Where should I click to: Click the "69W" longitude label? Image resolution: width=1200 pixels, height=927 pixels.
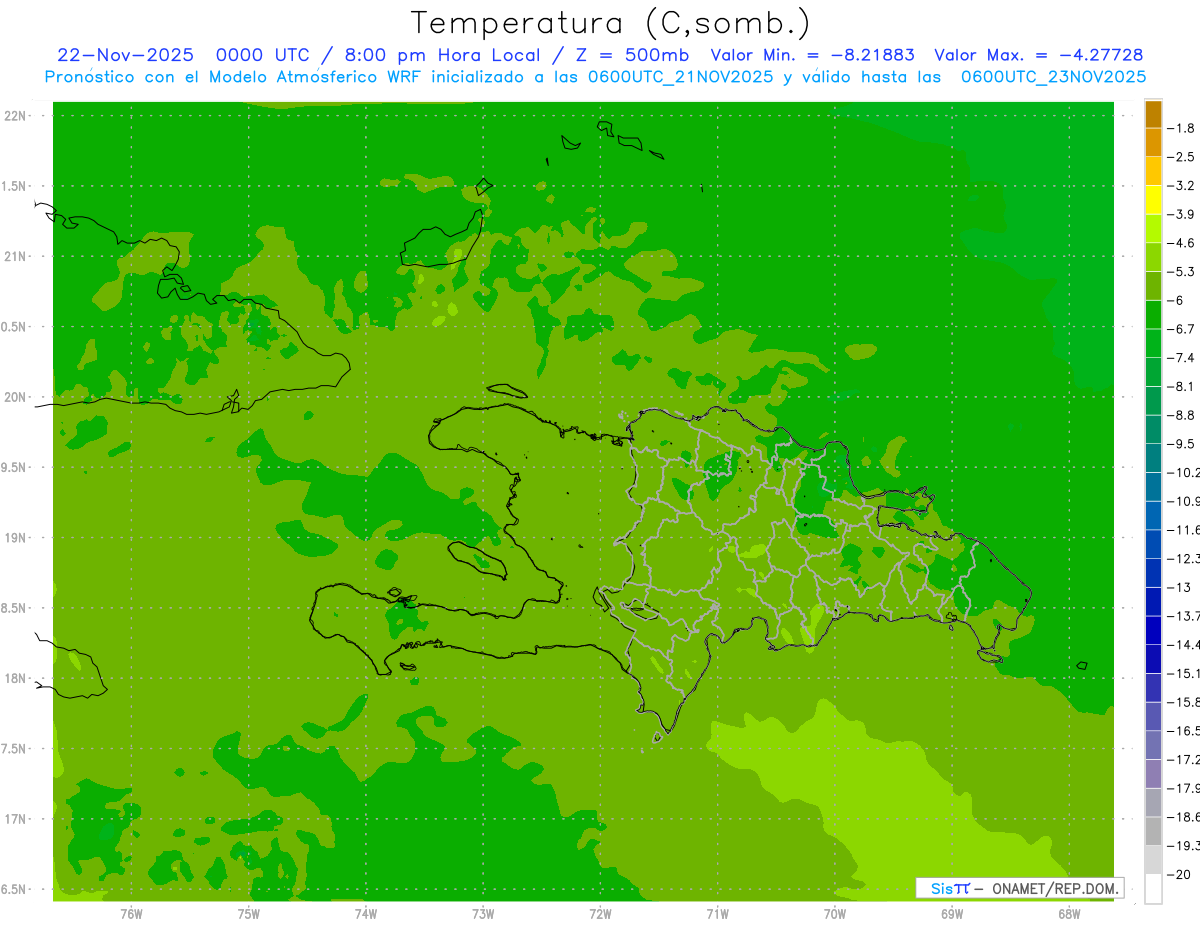pyautogui.click(x=952, y=914)
